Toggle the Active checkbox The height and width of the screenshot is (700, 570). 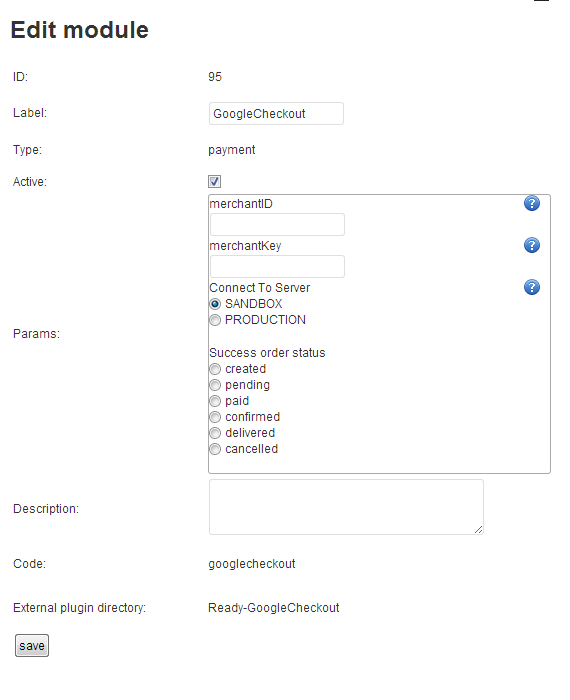215,181
